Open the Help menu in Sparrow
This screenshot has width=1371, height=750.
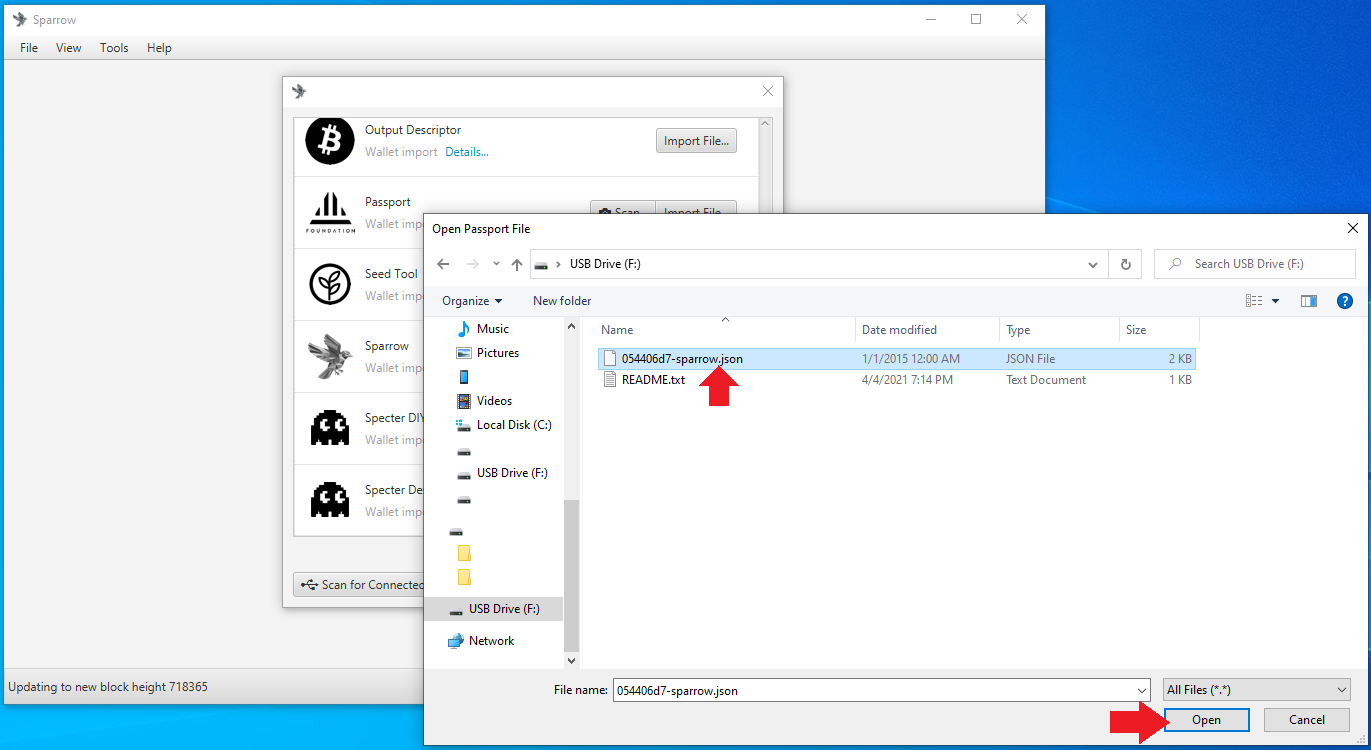click(159, 48)
